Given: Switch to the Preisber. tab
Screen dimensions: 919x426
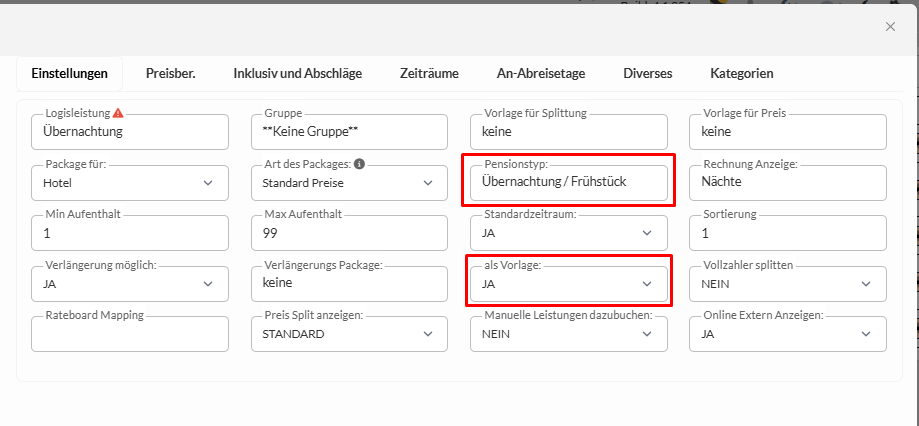Looking at the screenshot, I should pos(170,73).
